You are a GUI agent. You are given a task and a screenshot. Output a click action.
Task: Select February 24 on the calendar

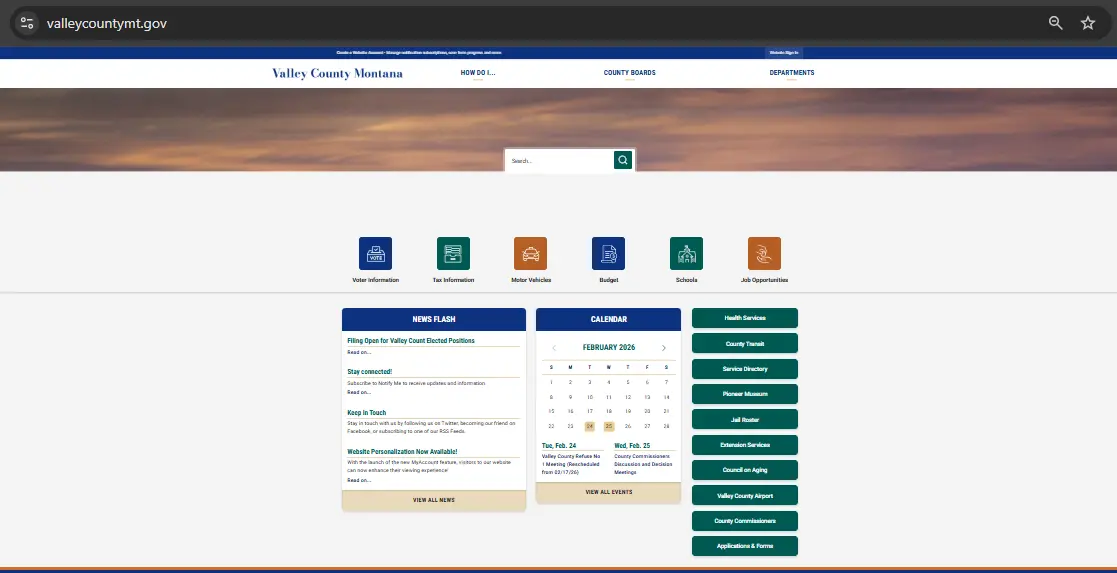click(x=589, y=426)
